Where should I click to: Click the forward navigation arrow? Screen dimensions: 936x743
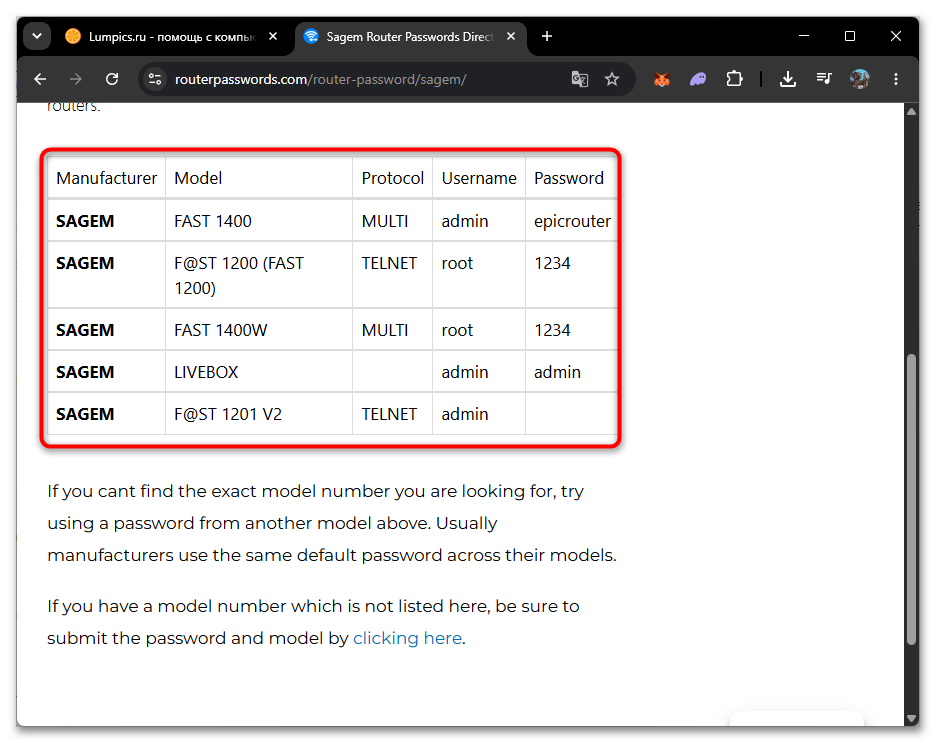click(76, 79)
